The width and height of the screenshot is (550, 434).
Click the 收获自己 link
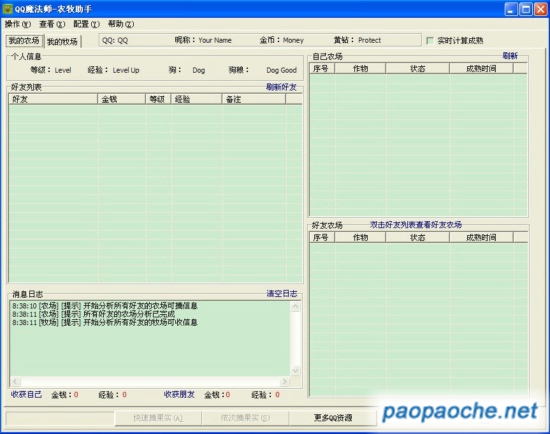[26, 394]
